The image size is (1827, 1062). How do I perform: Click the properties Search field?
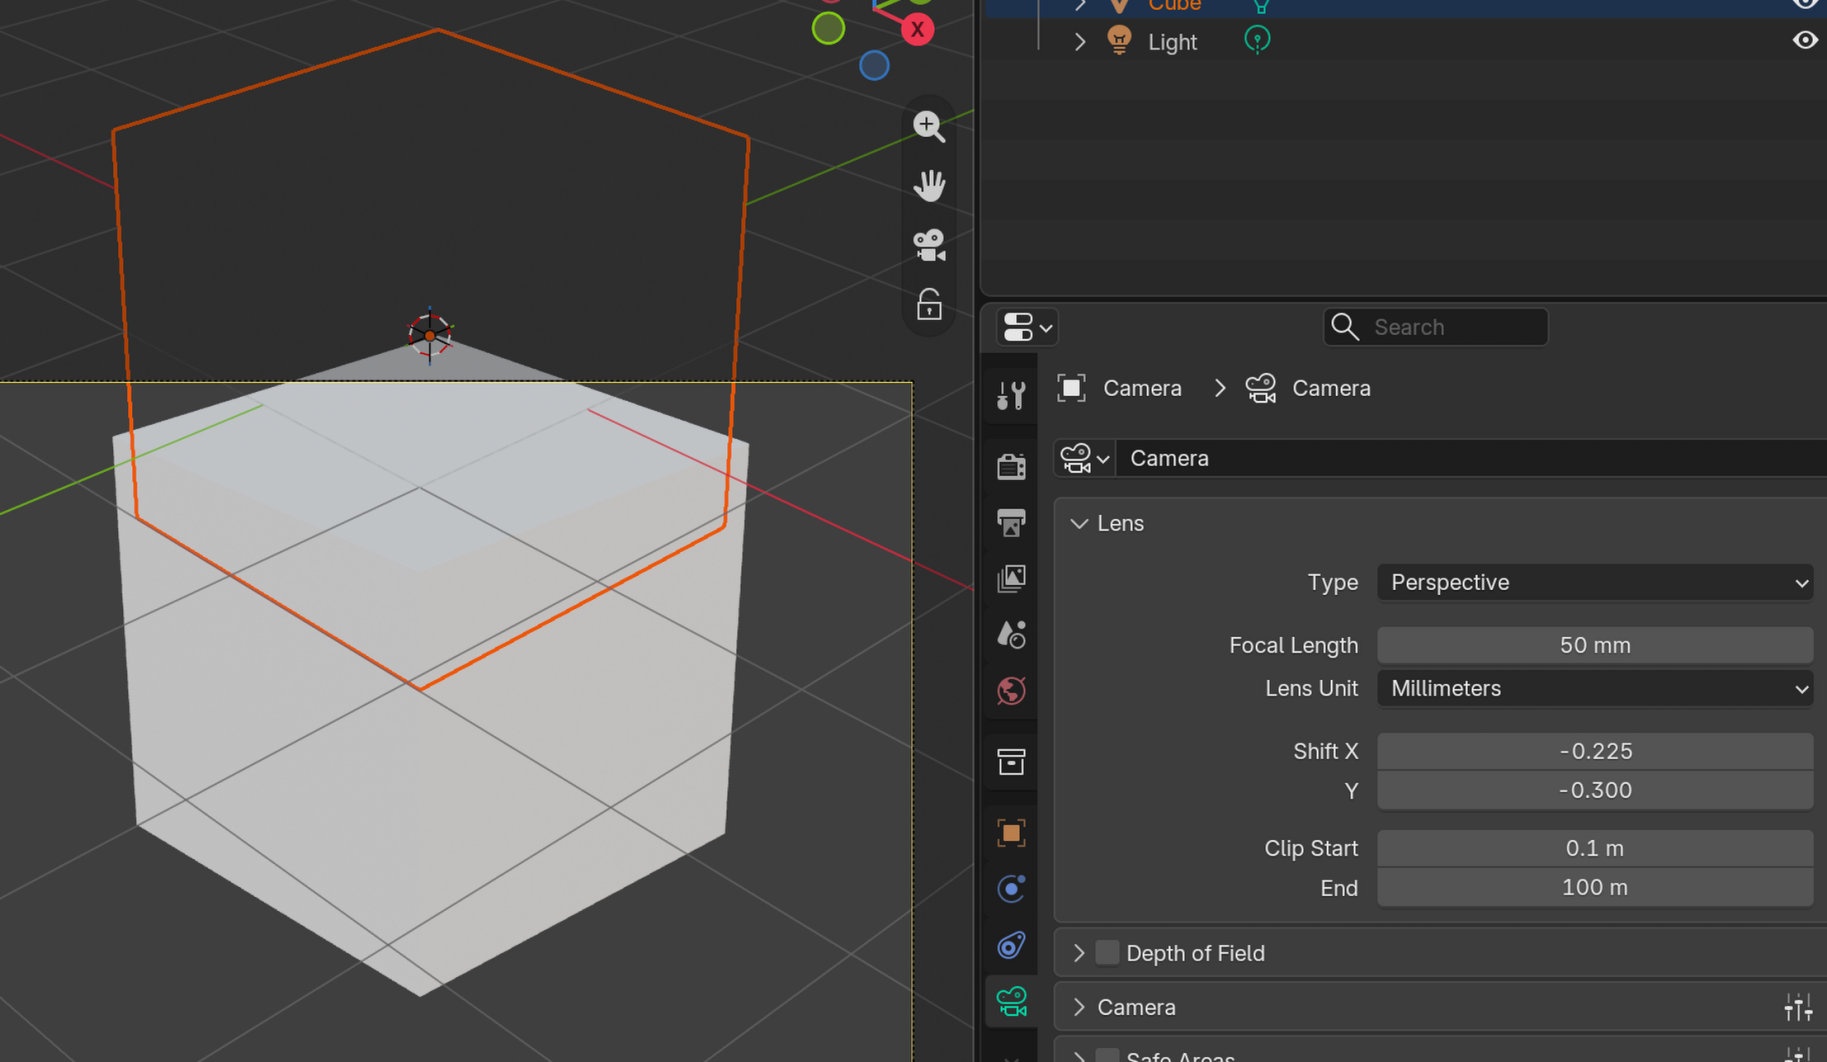1435,327
